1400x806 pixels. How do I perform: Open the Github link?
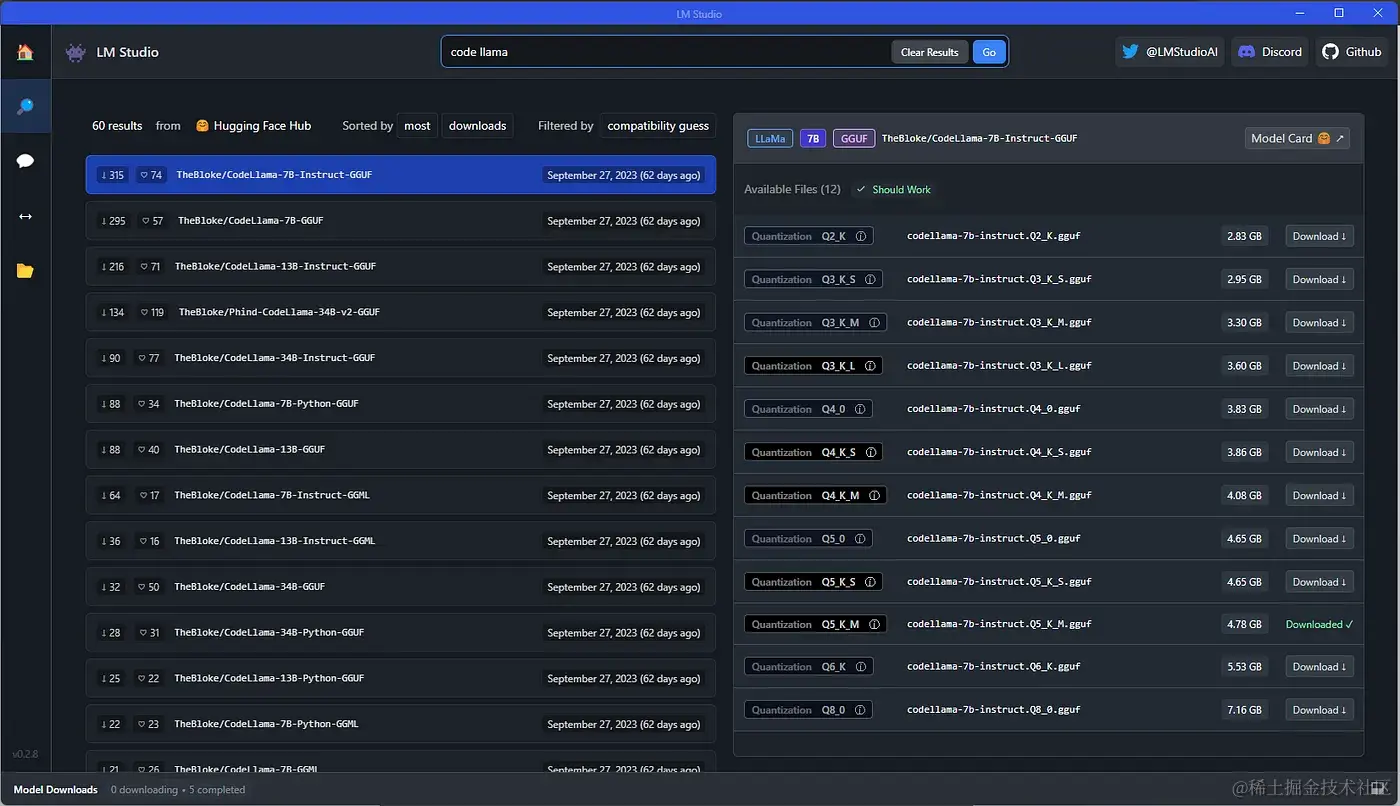click(x=1351, y=52)
